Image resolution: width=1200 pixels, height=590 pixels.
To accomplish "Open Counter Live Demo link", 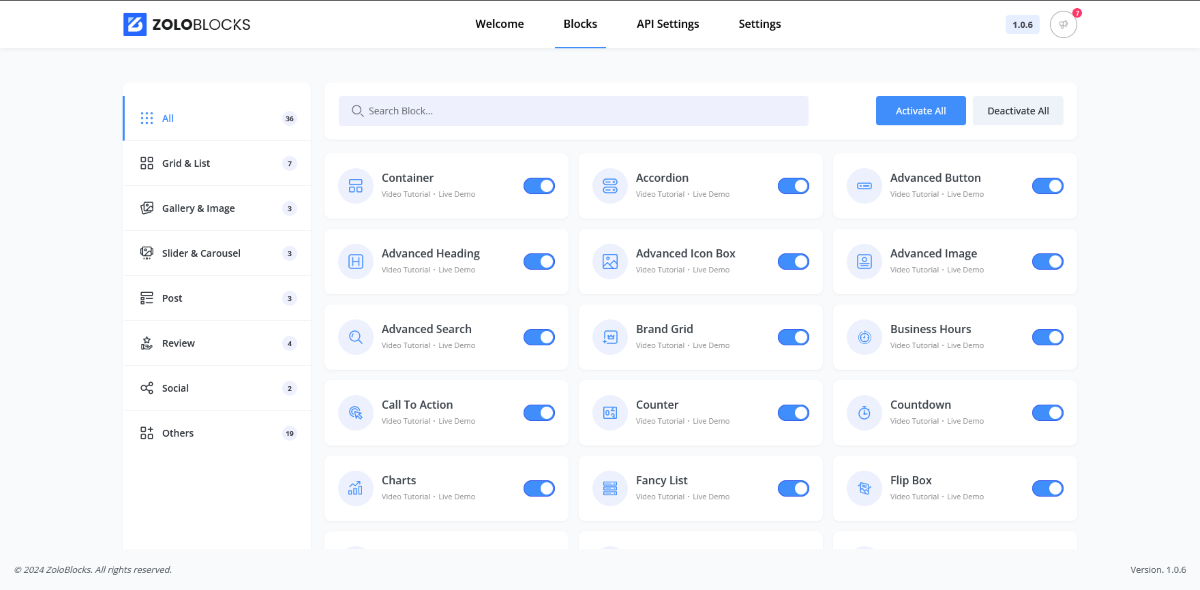I will pos(711,421).
